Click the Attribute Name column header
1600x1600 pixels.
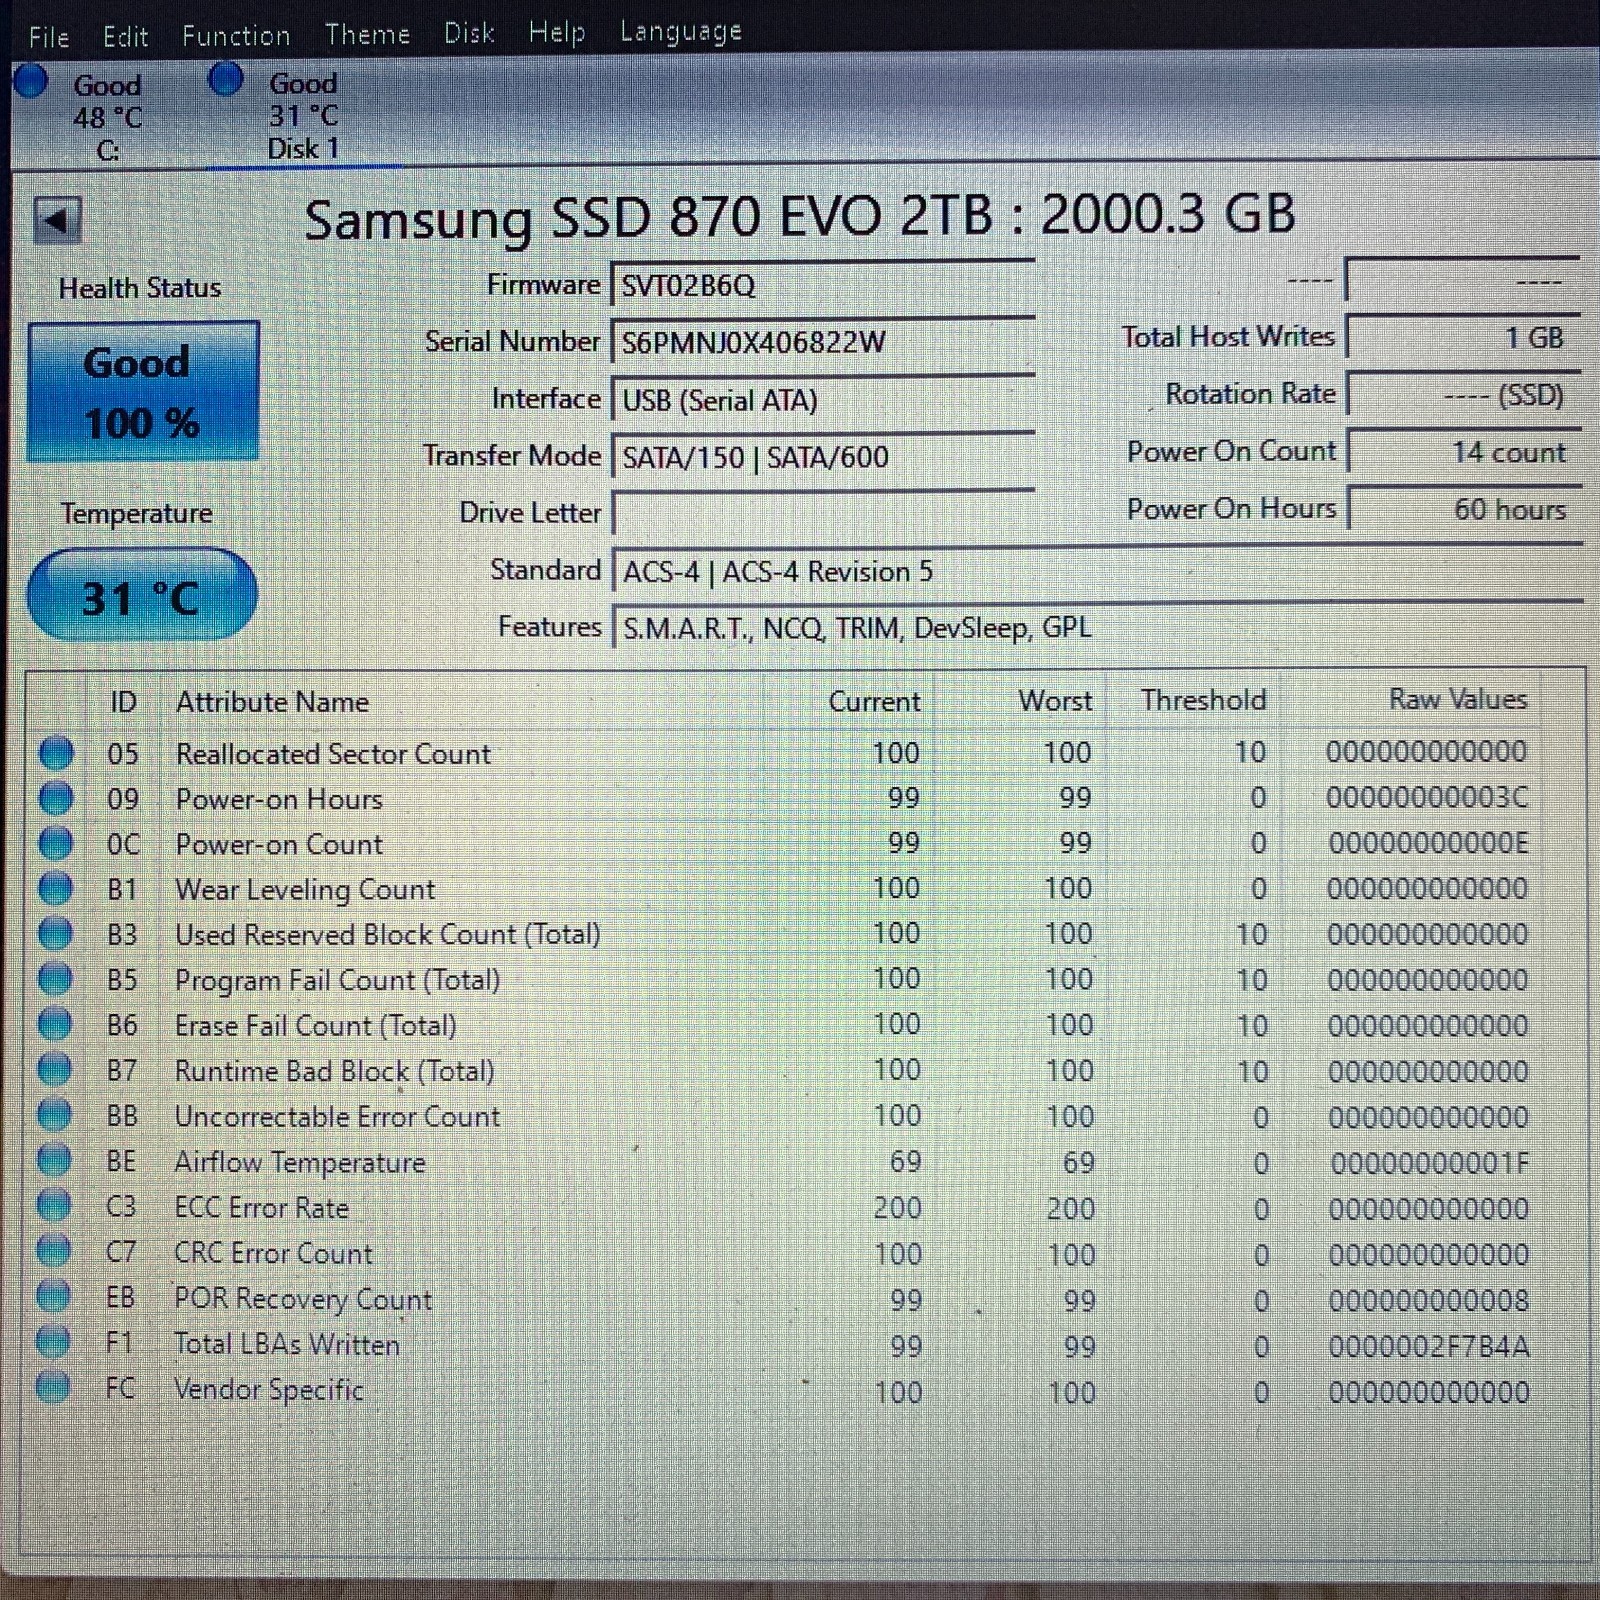coord(272,702)
